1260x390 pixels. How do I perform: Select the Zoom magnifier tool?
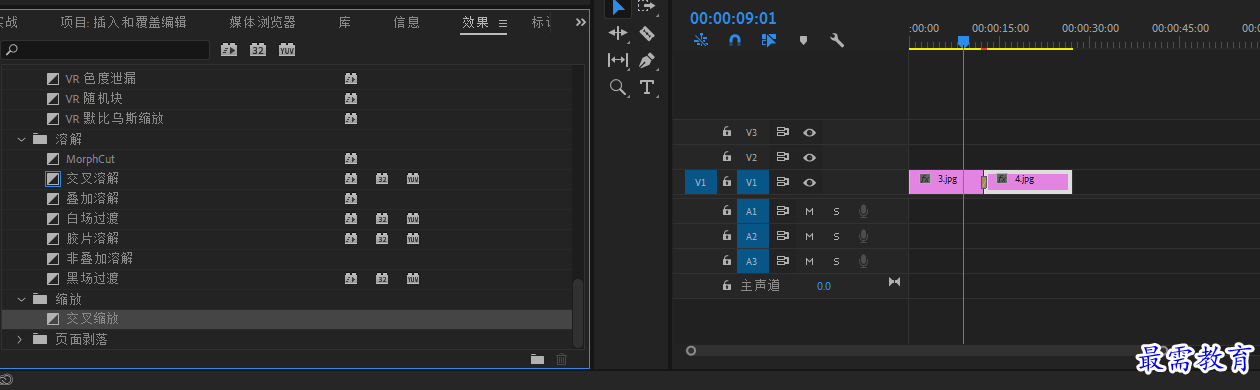click(618, 87)
